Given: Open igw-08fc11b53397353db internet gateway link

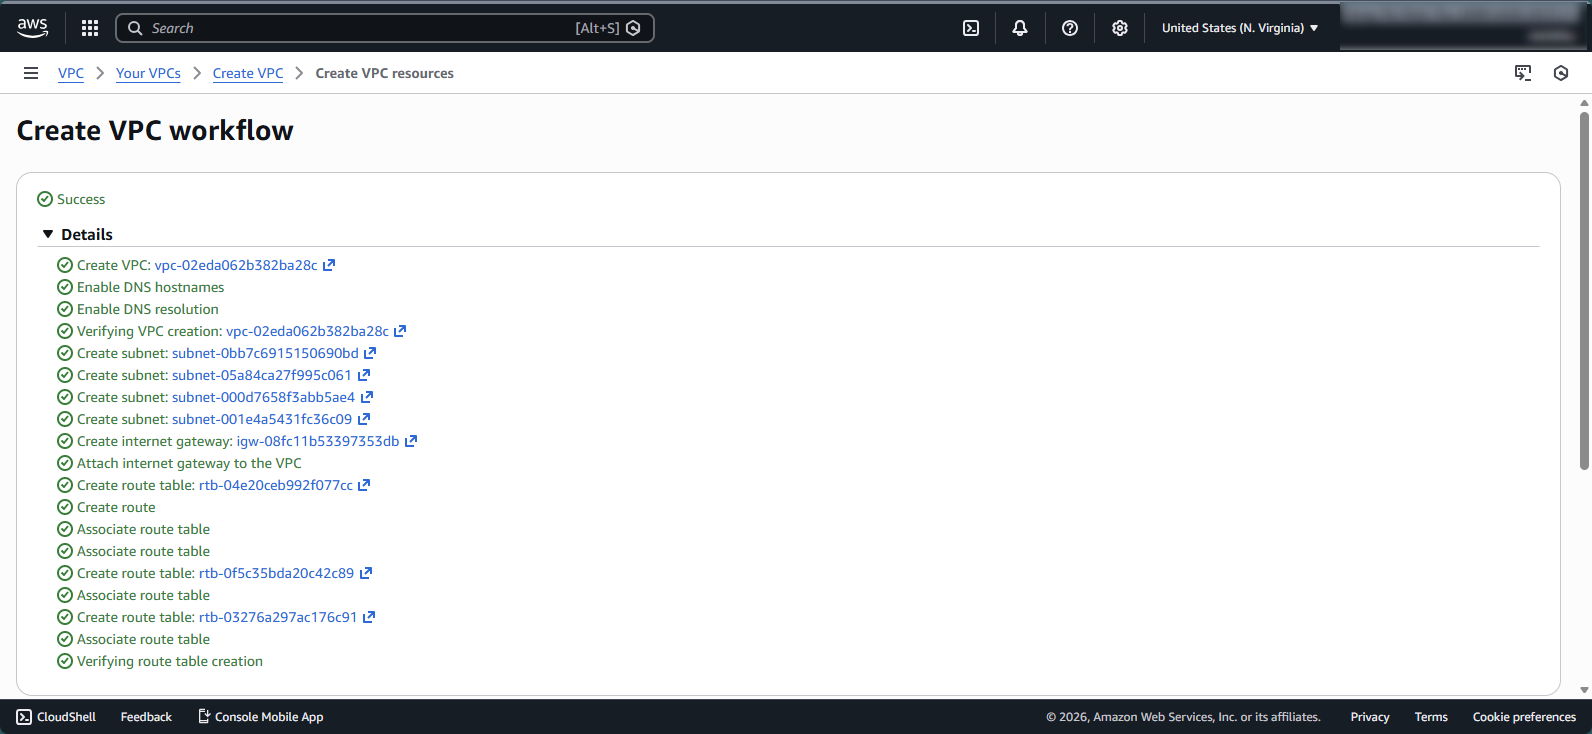Looking at the screenshot, I should click(318, 441).
